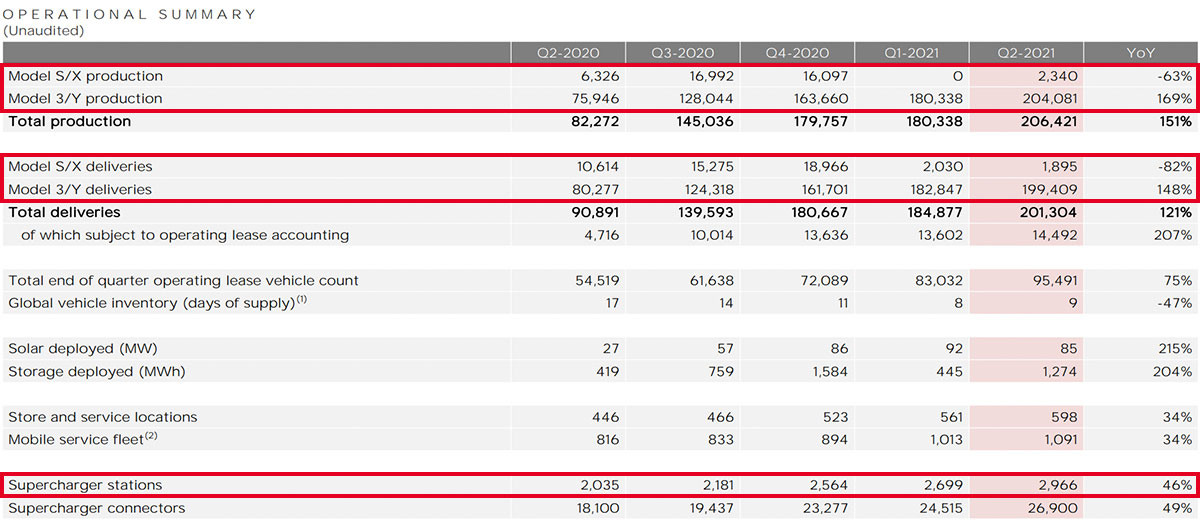The image size is (1200, 530).
Task: Click the (Unaudited) subtitle
Action: point(43,31)
